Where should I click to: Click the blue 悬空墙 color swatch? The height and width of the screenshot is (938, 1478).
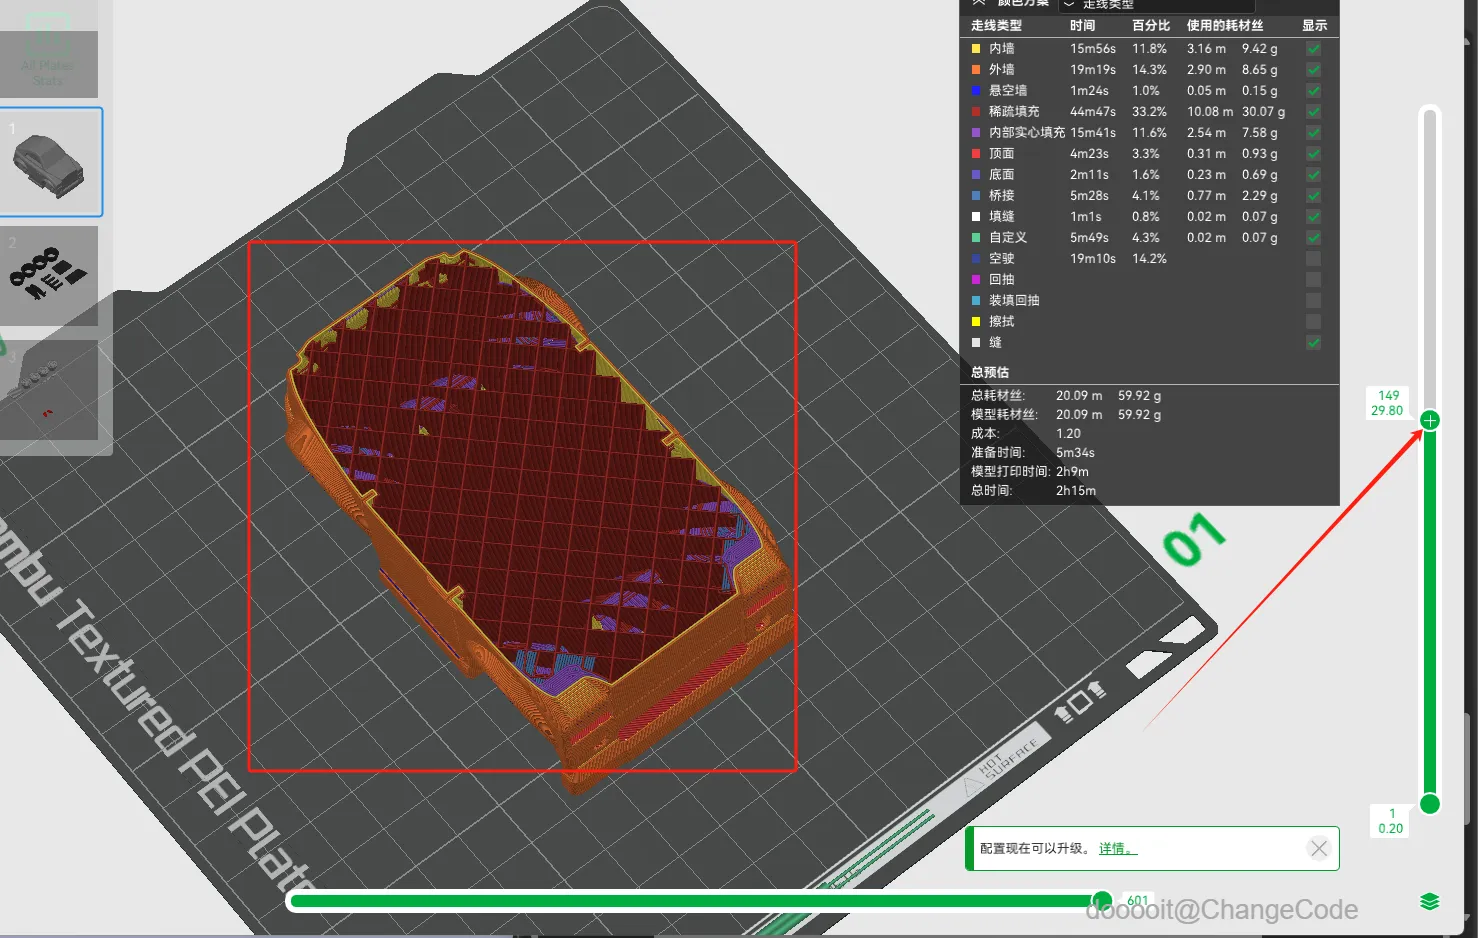pos(976,90)
